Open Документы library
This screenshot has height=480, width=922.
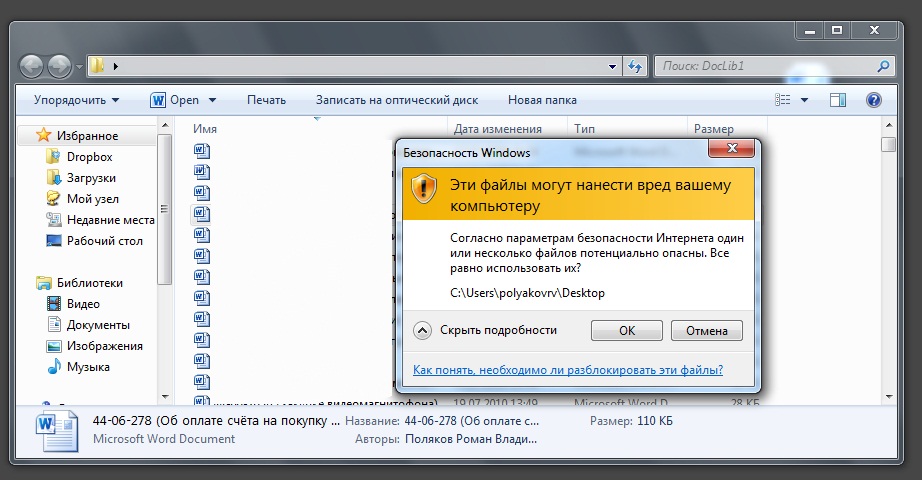tap(98, 325)
